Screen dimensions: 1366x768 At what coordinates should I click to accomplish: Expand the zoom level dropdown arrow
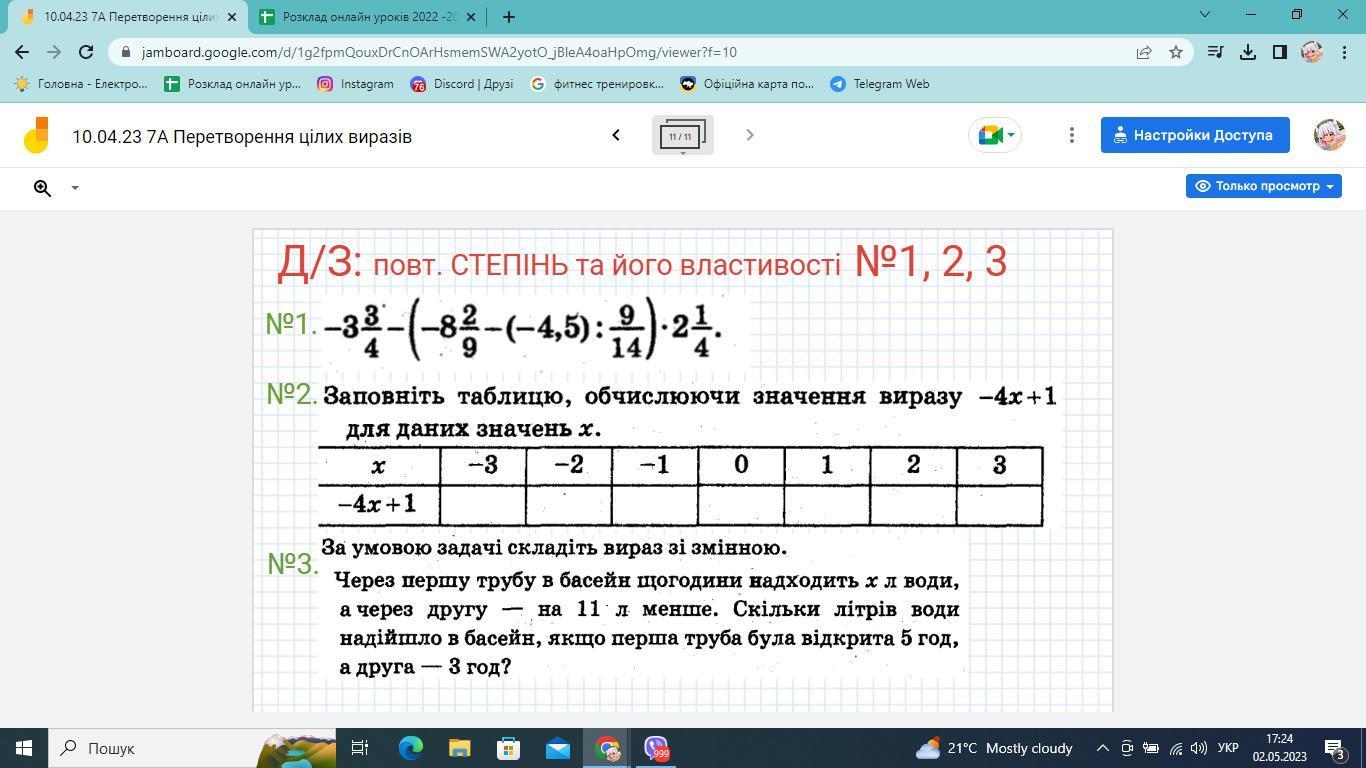point(74,188)
